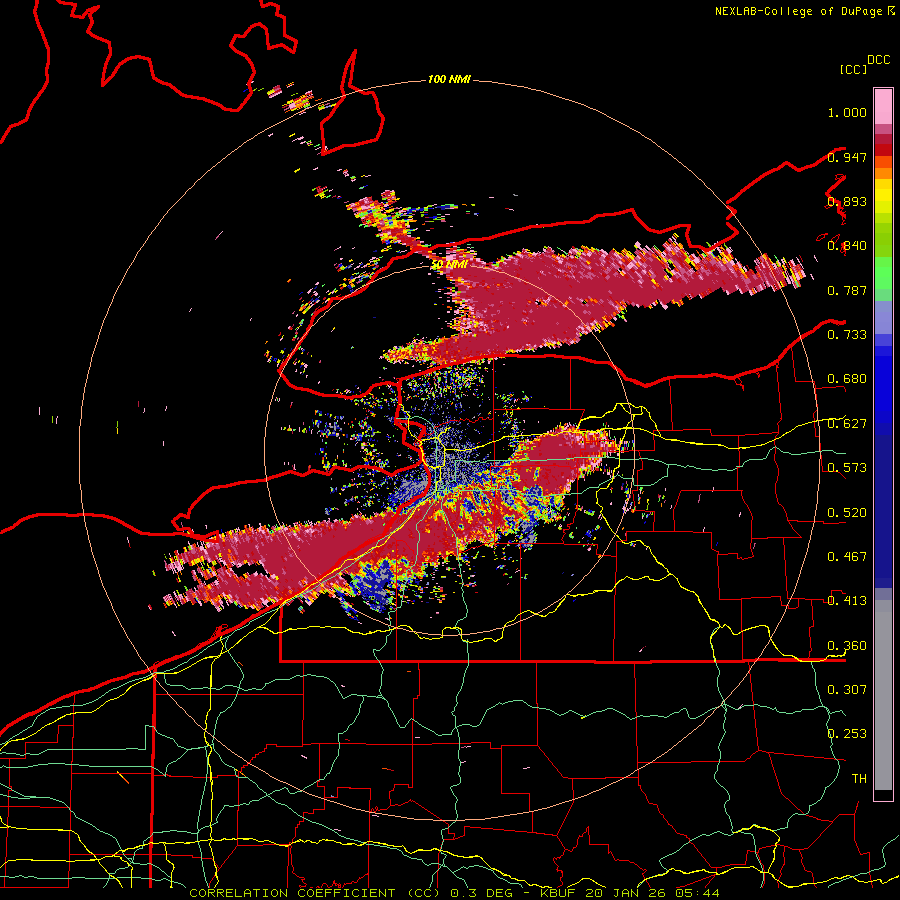Select the 0.733 scale value

click(847, 335)
